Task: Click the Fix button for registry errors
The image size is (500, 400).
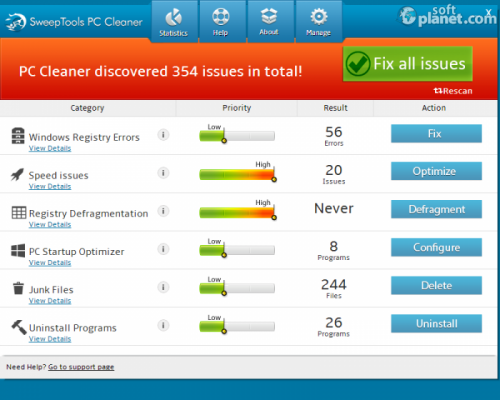Action: click(x=436, y=134)
